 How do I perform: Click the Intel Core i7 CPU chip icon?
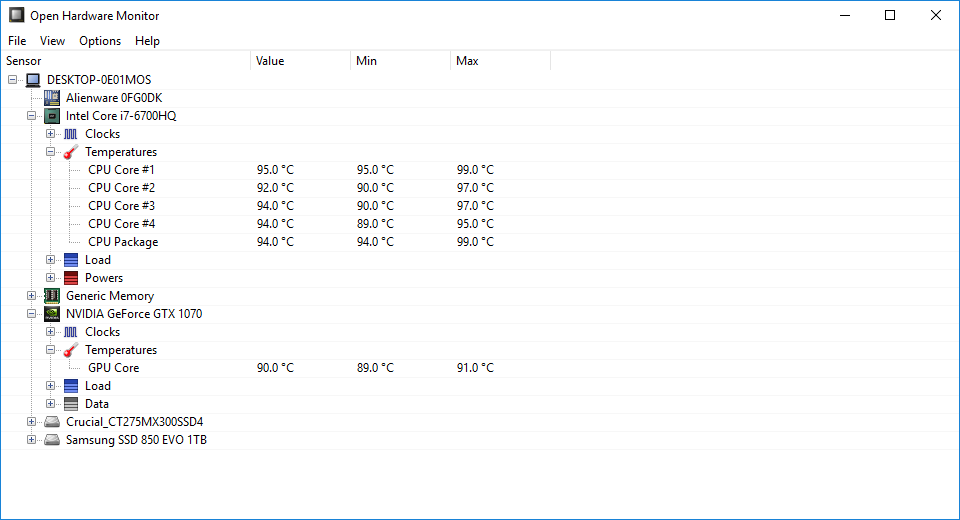click(x=52, y=116)
